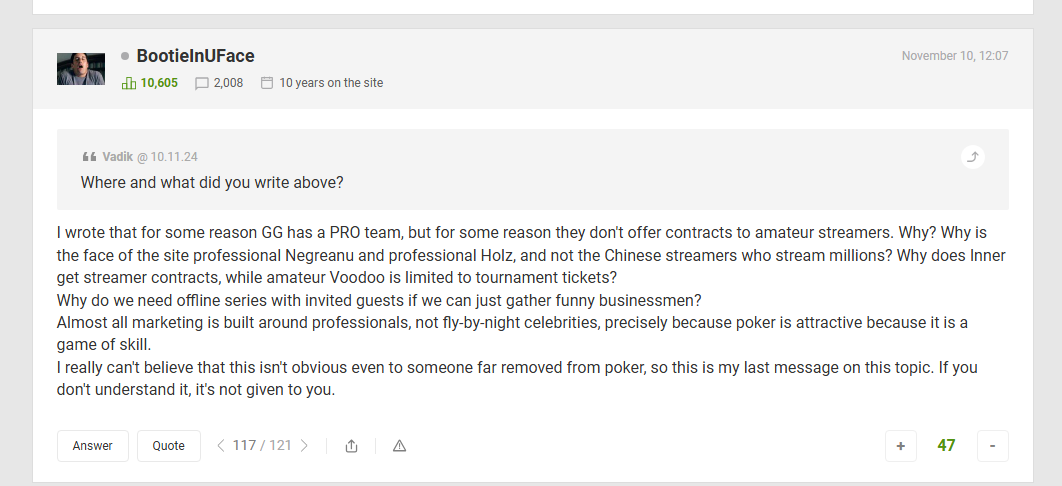Viewport: 1062px width, 486px height.
Task: Upvote the post with the plus button
Action: pos(900,446)
